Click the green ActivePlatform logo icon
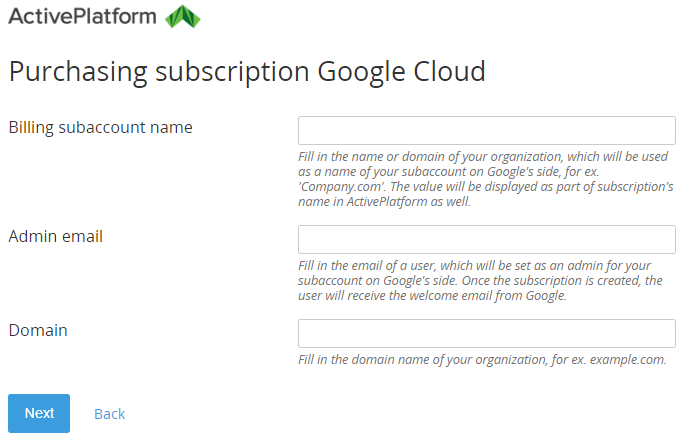The width and height of the screenshot is (683, 443). [x=183, y=16]
